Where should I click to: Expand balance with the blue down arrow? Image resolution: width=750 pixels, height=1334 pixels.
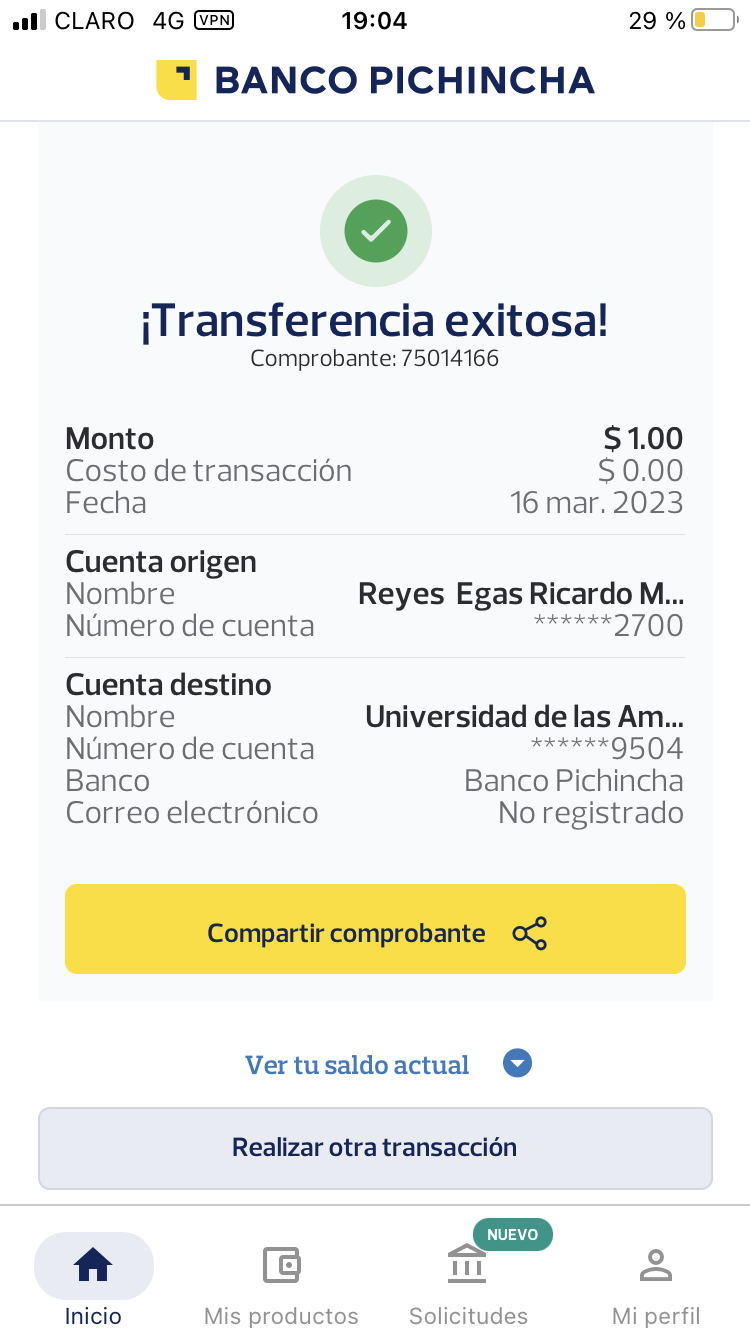coord(517,1064)
